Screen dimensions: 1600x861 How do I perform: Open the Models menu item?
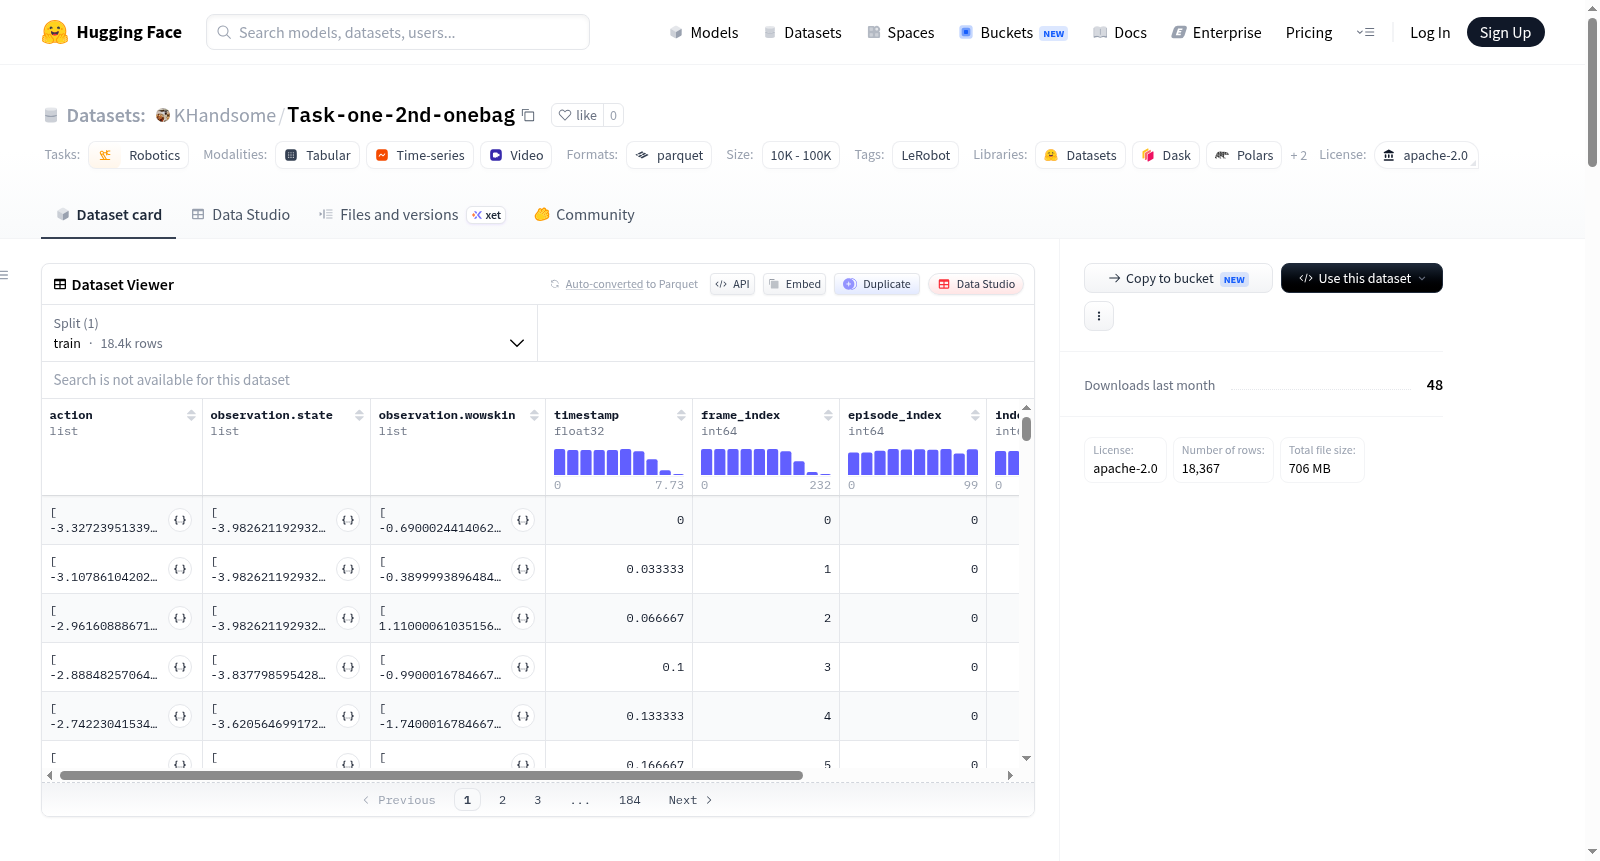coord(704,33)
